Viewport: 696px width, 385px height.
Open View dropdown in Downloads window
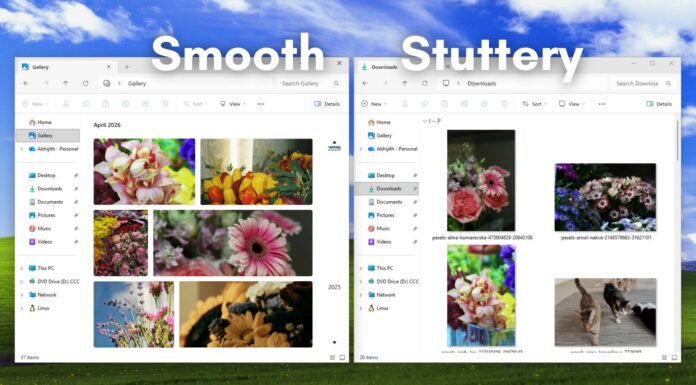(572, 104)
